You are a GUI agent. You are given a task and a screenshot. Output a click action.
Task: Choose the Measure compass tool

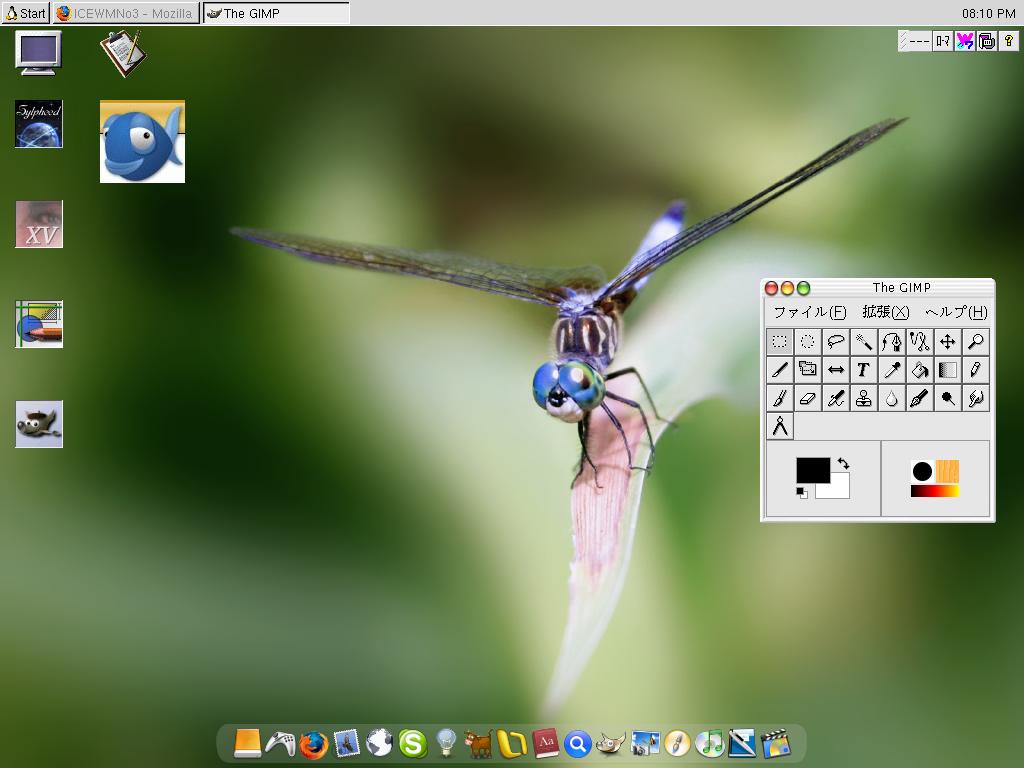pyautogui.click(x=780, y=425)
